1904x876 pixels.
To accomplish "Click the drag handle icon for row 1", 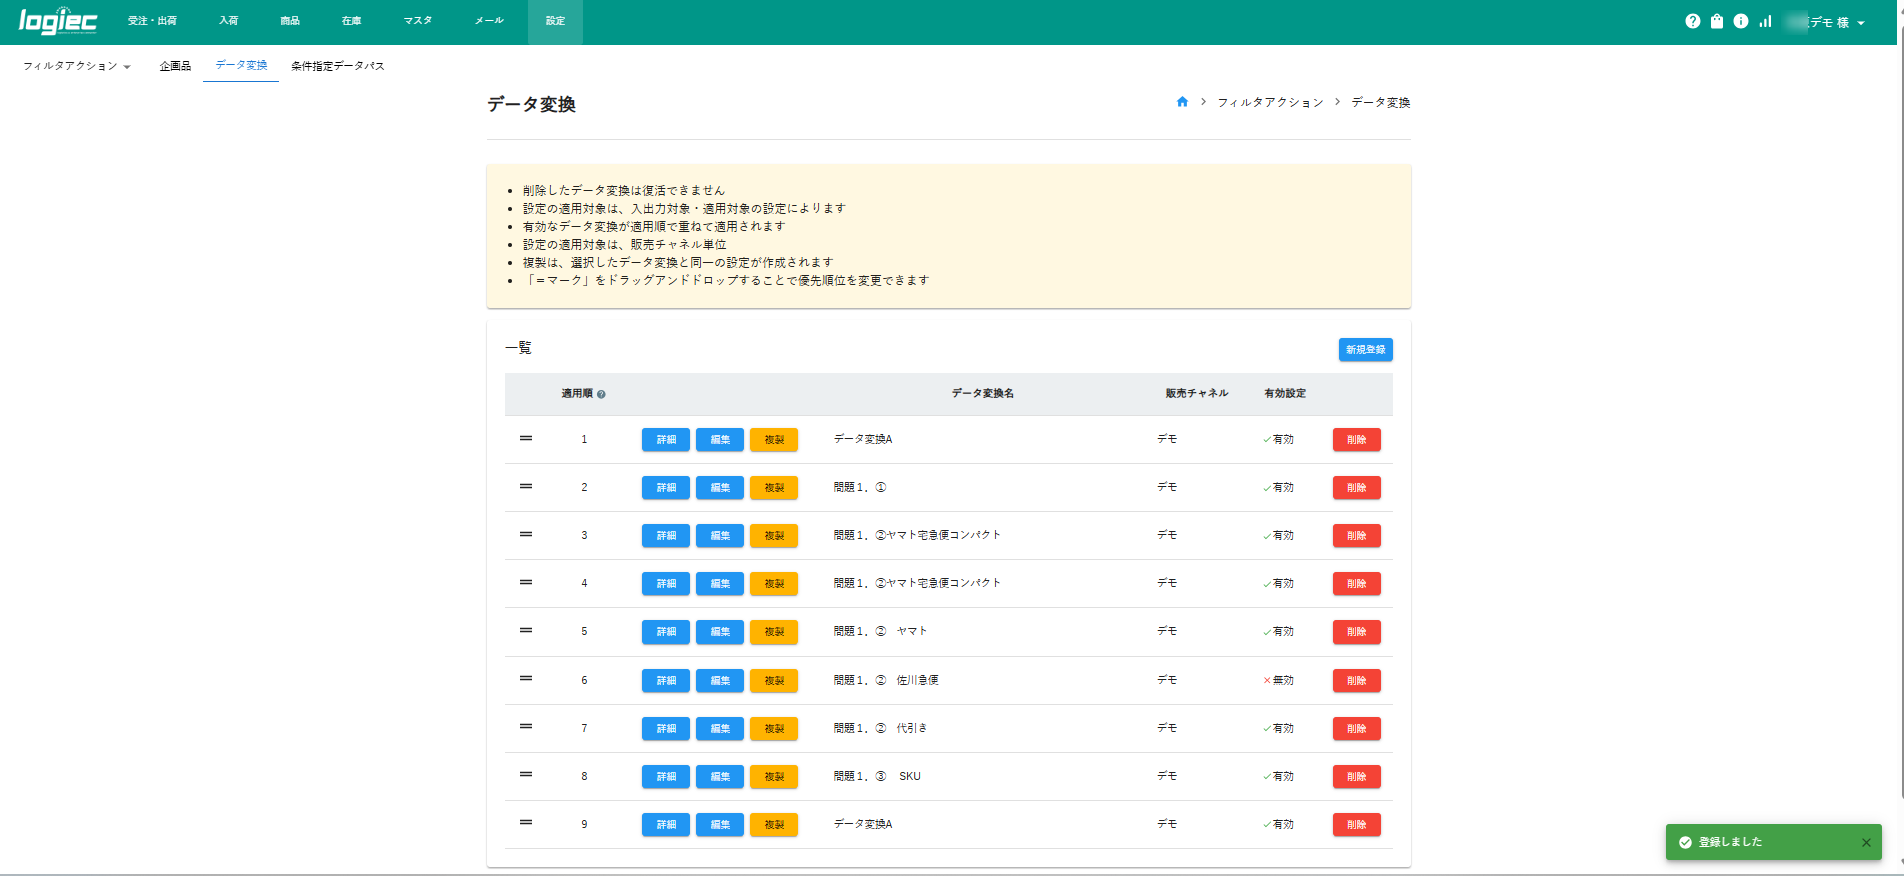I will coord(526,439).
